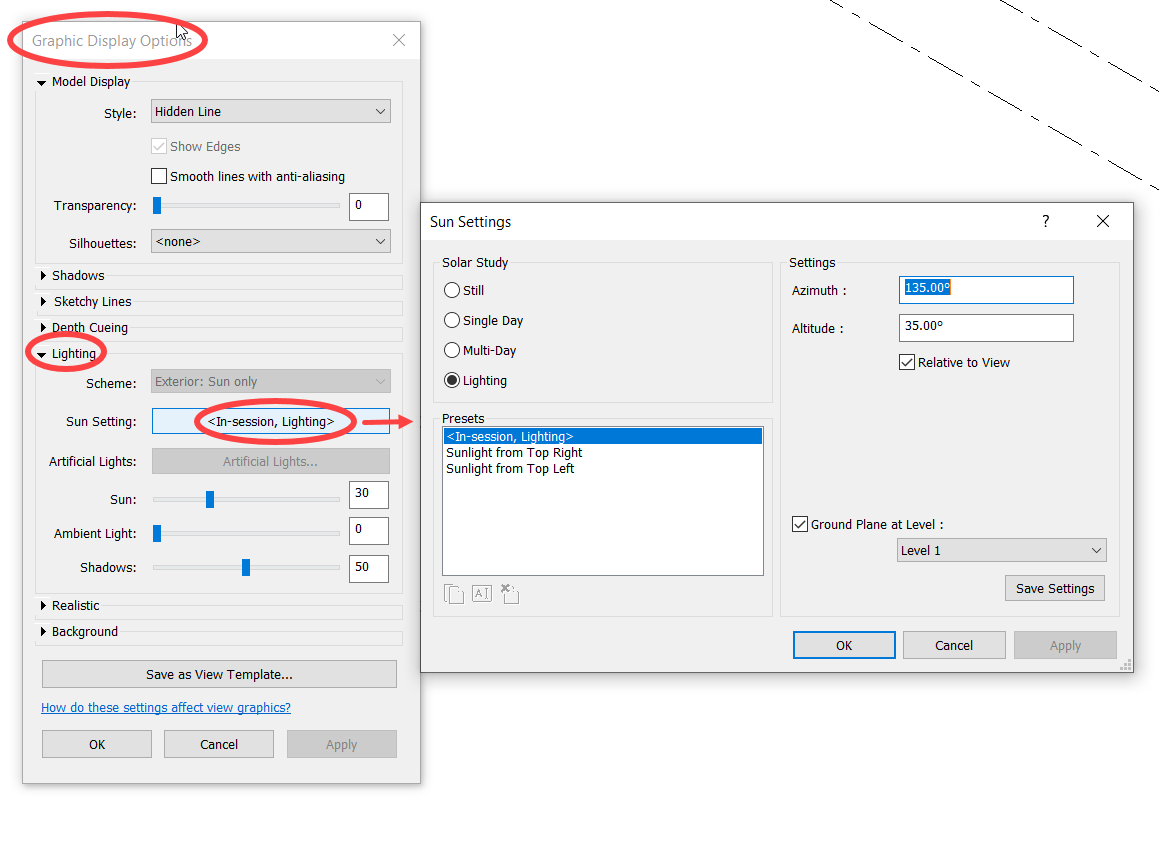Click the delete preset icon in Sun Settings
The height and width of the screenshot is (846, 1165).
[x=510, y=593]
